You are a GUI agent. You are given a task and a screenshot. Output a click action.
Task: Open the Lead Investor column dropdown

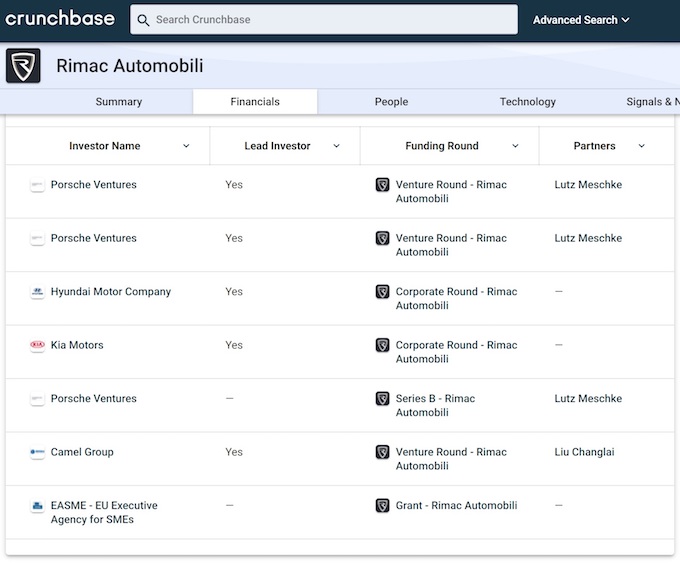coord(336,146)
